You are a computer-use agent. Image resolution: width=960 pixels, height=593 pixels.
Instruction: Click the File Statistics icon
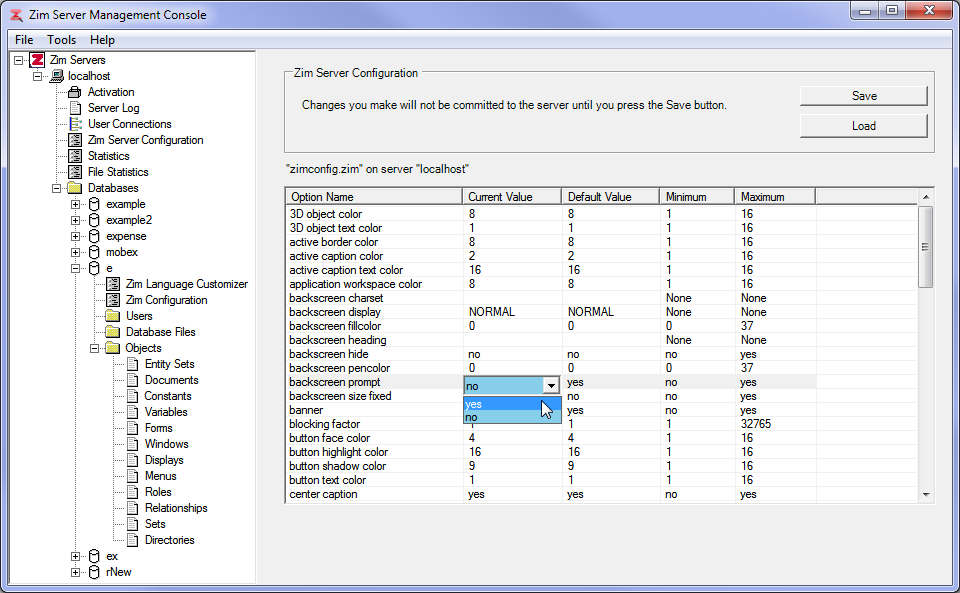tap(75, 171)
